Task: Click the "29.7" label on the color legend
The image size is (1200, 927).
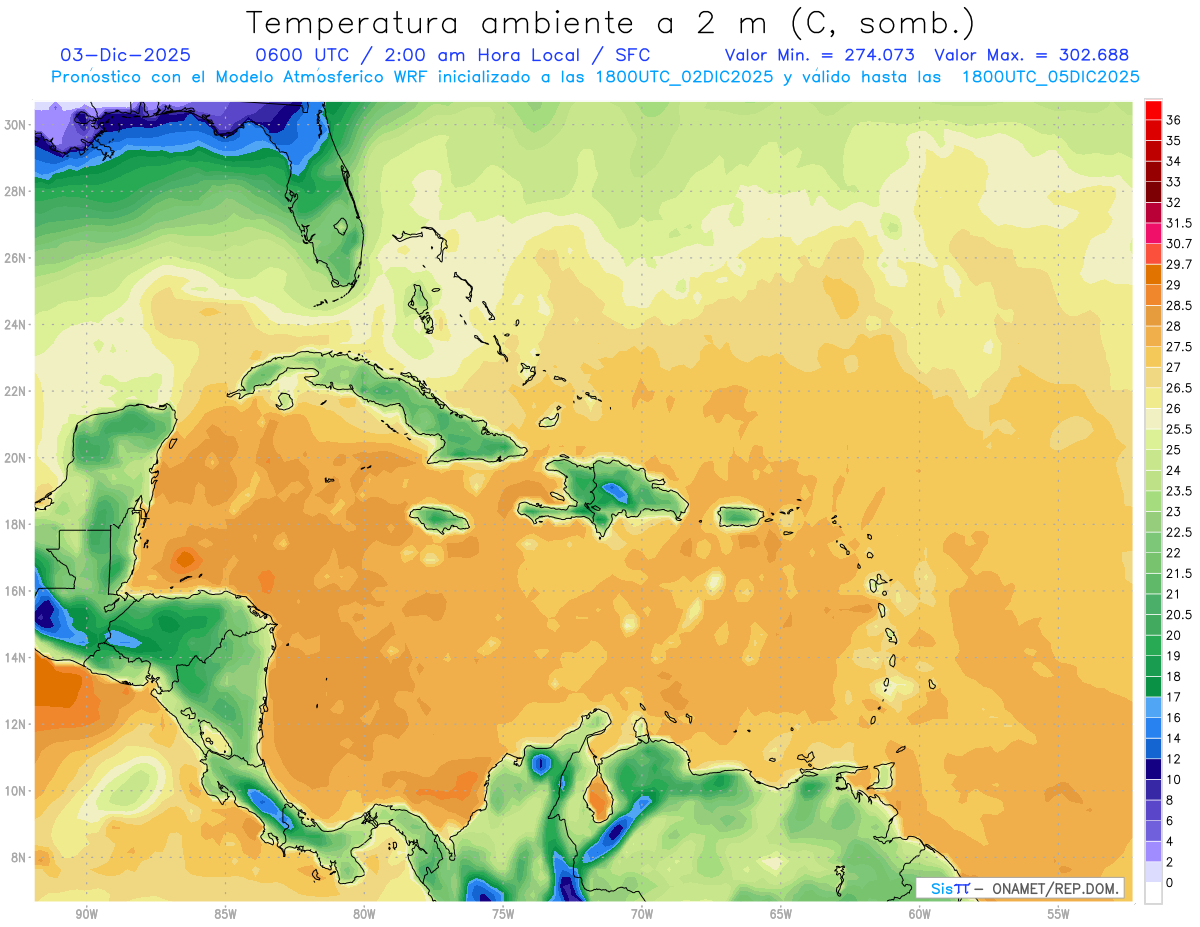Action: point(1179,265)
